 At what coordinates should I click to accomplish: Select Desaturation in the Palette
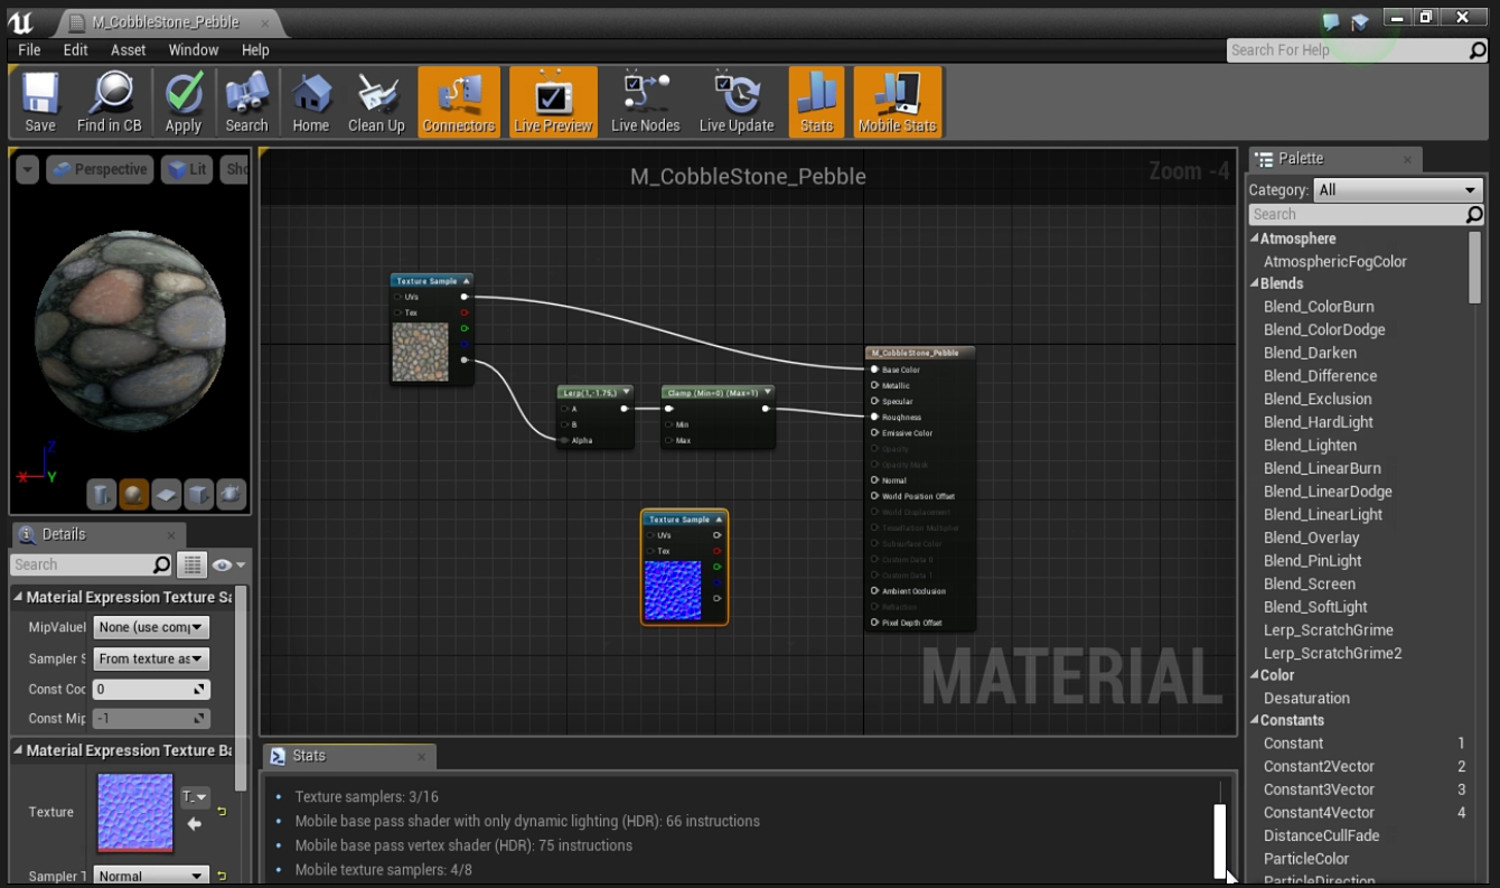1306,699
